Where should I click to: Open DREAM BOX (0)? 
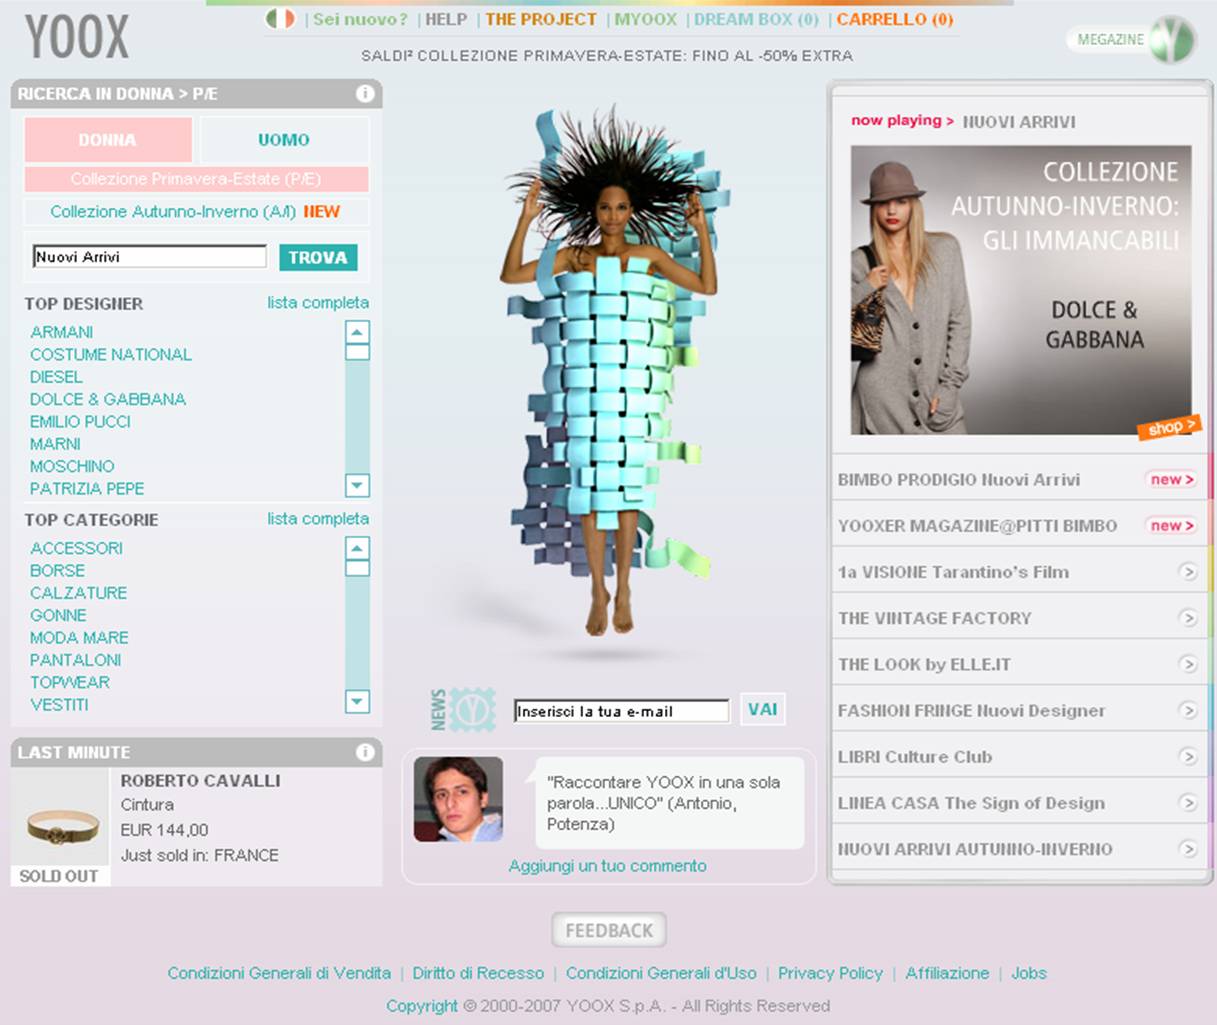[x=756, y=19]
